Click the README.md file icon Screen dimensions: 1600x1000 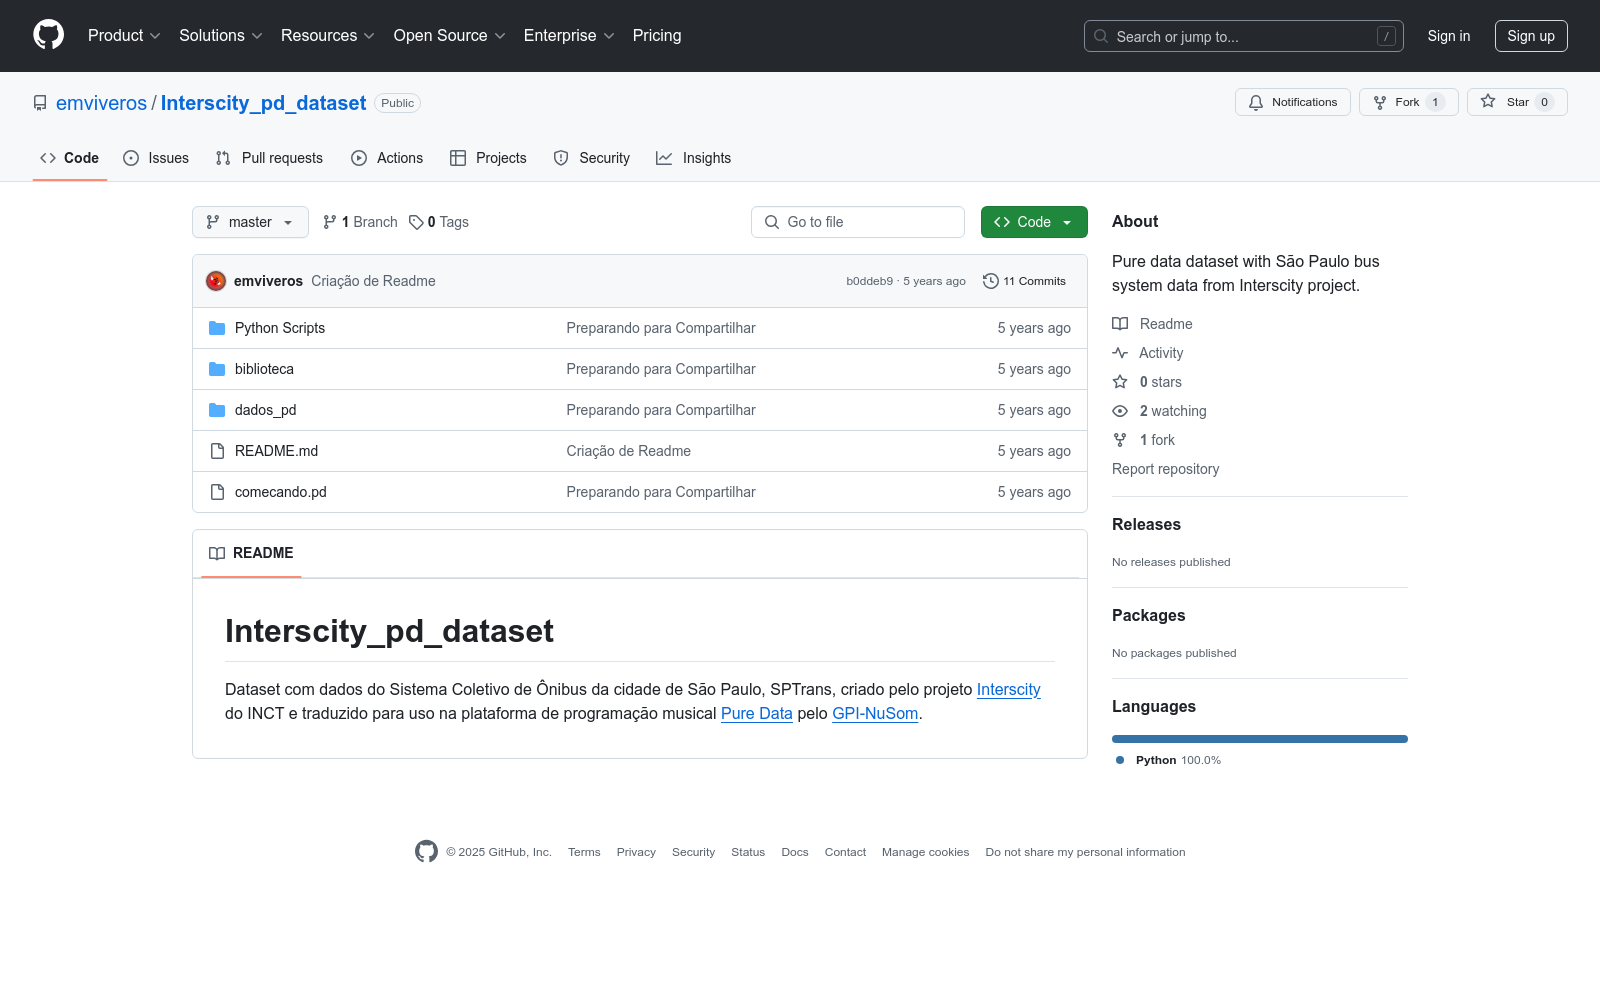(x=217, y=451)
